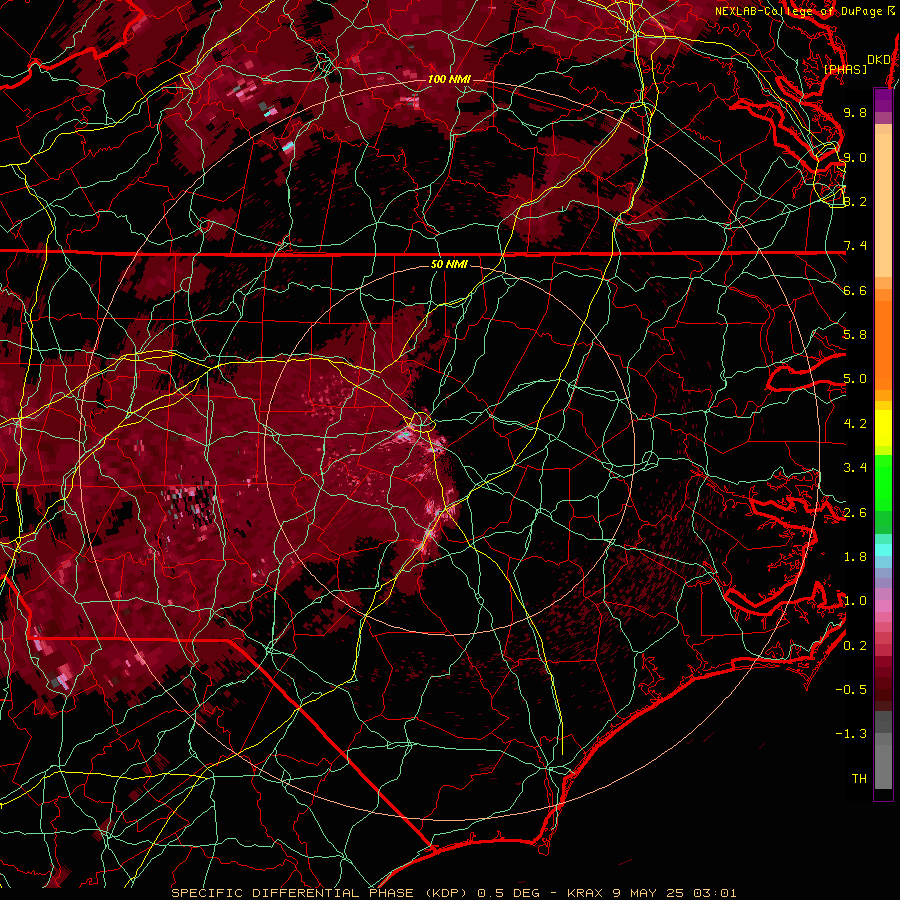Click the 9.0 value on color scale
Screen dimensions: 900x900
(x=855, y=157)
